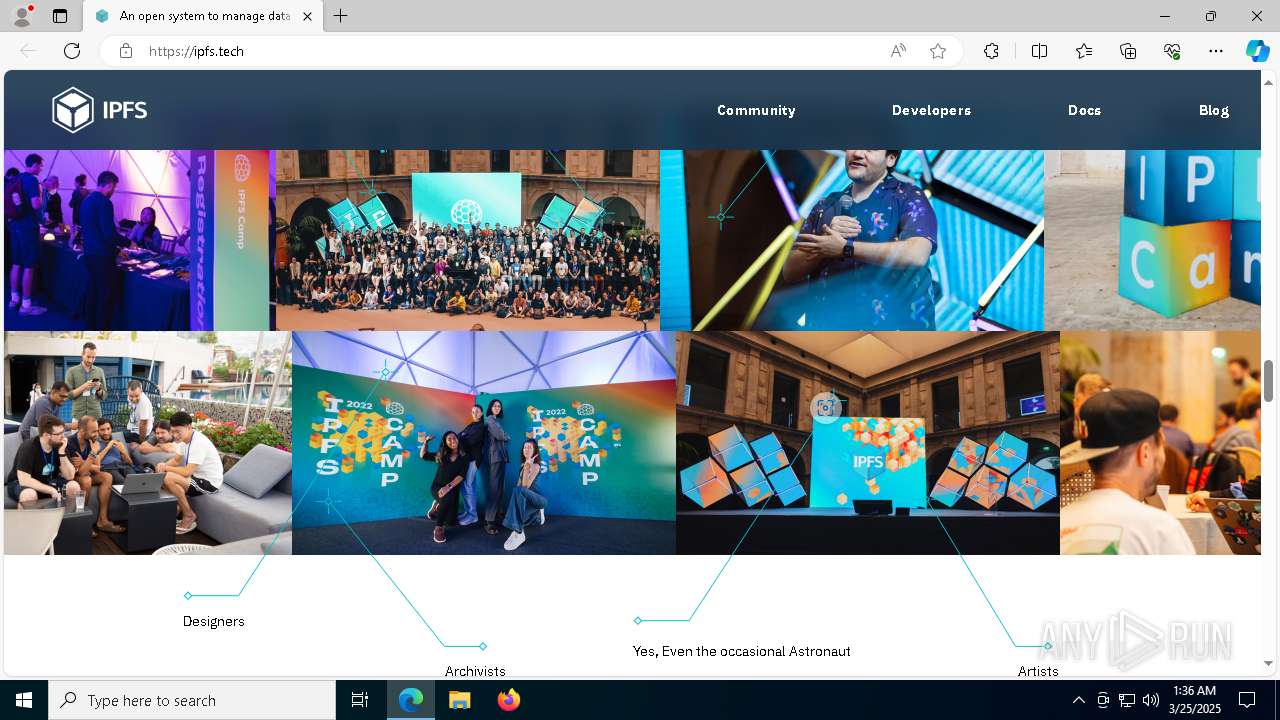Screen dimensions: 1280x720
Task: Open the Community nav menu
Action: point(756,110)
